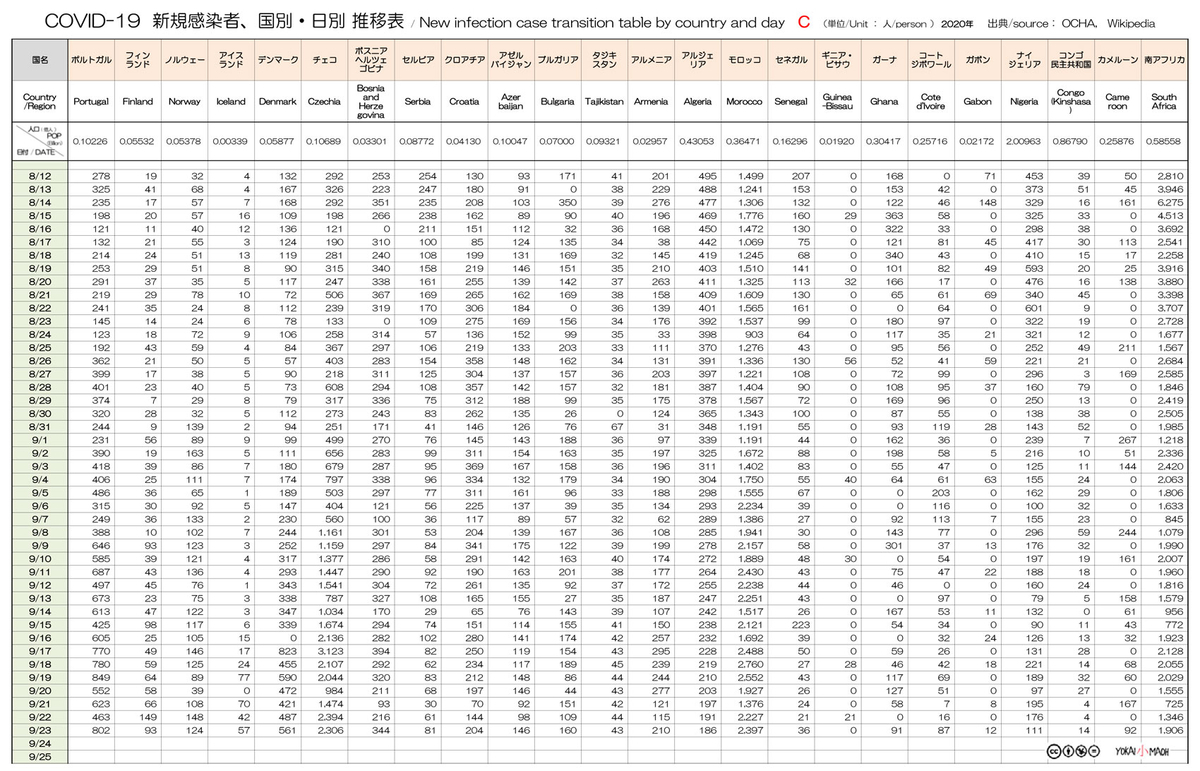The image size is (1200, 771).
Task: Click population value 0.10226 for Portugal
Action: 91,142
